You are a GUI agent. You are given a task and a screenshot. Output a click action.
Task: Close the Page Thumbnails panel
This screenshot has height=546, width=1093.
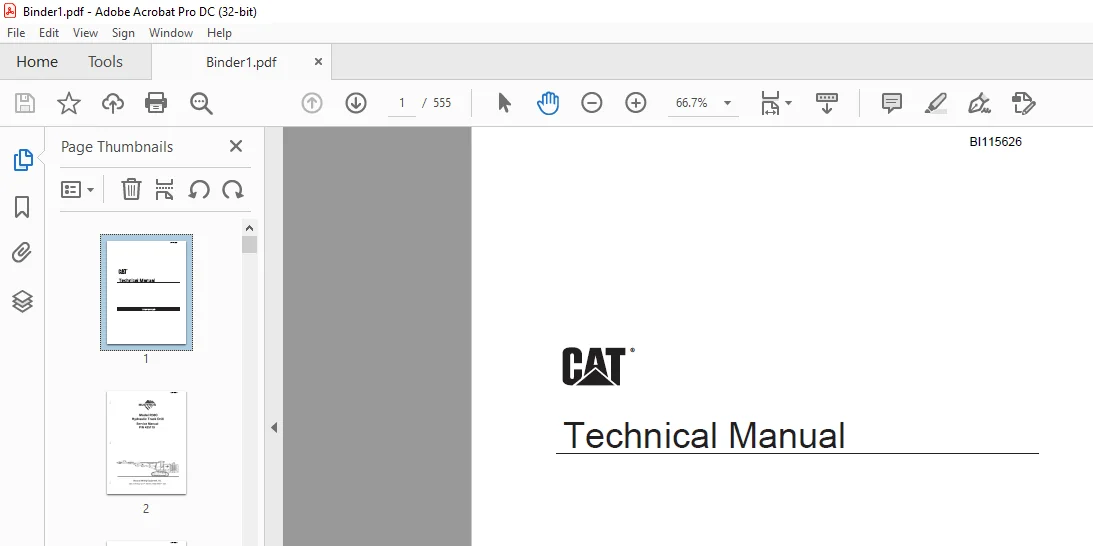coord(236,146)
